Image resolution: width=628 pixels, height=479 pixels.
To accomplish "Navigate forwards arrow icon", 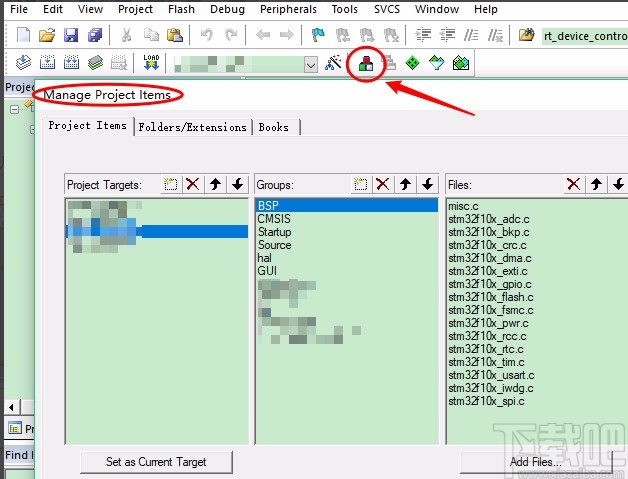I will pyautogui.click(x=286, y=35).
